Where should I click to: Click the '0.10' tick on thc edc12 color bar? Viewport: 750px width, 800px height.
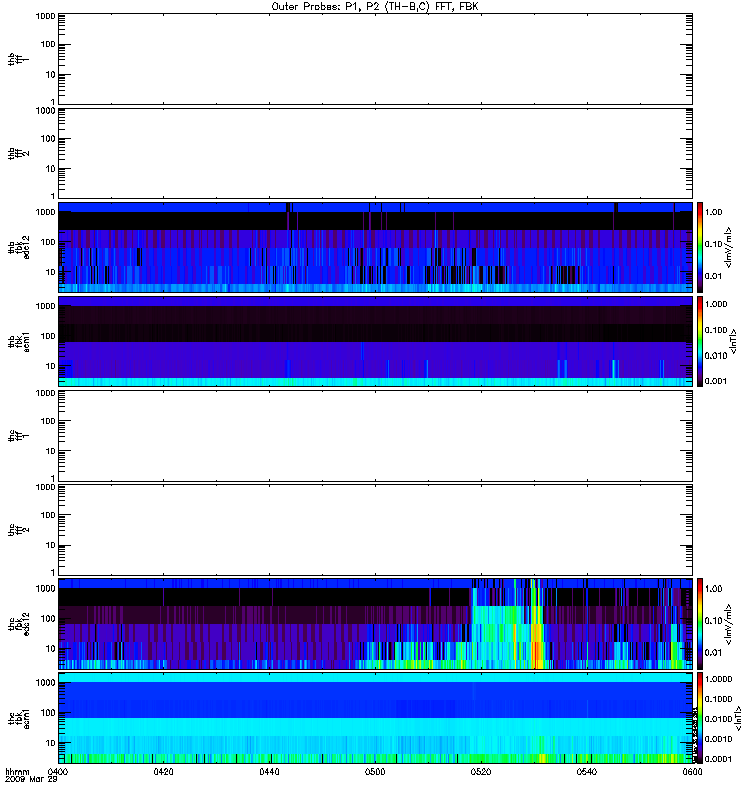(714, 620)
